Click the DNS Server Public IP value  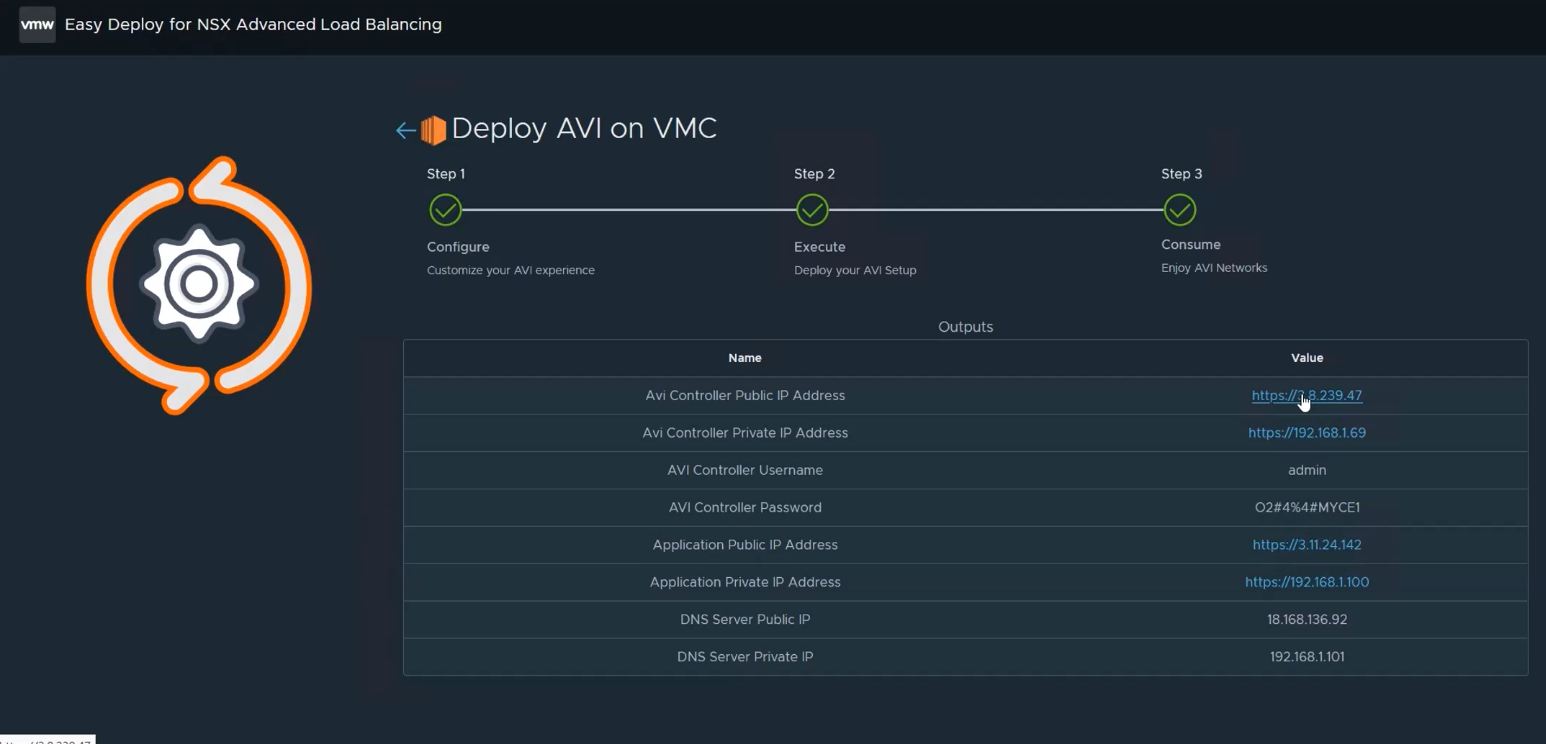[x=1306, y=619]
